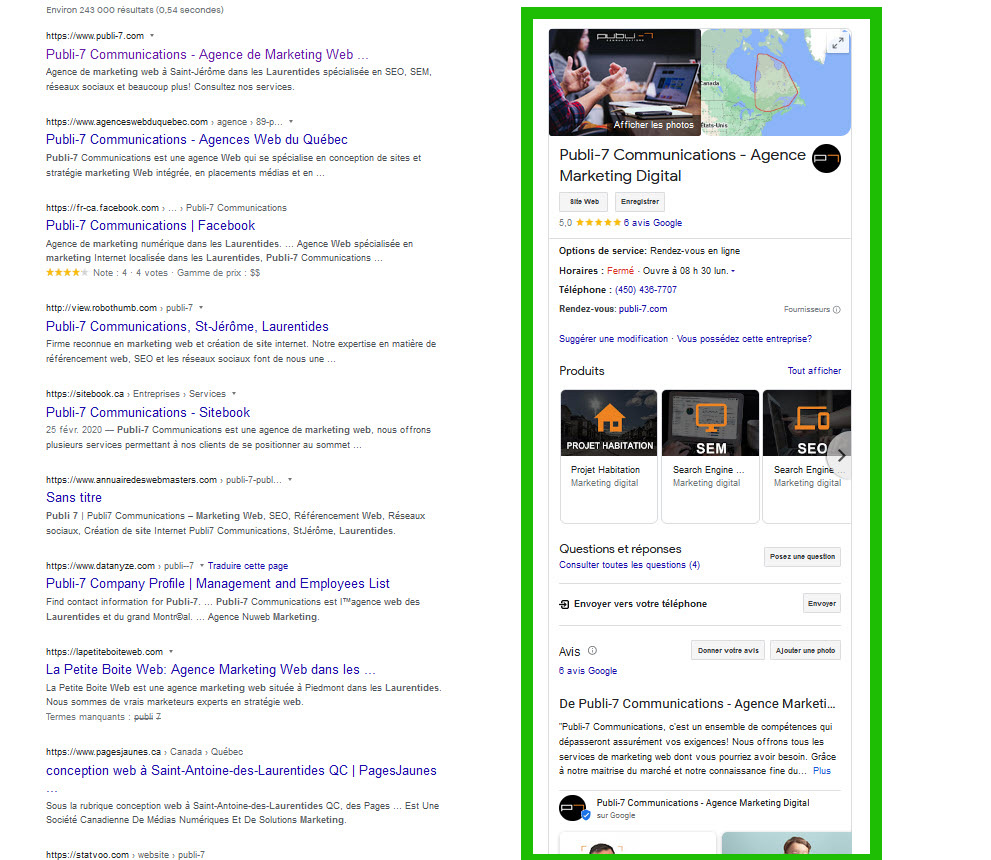Image resolution: width=991 pixels, height=860 pixels.
Task: Open the Publi-7 Communications Facebook result
Action: coord(150,226)
